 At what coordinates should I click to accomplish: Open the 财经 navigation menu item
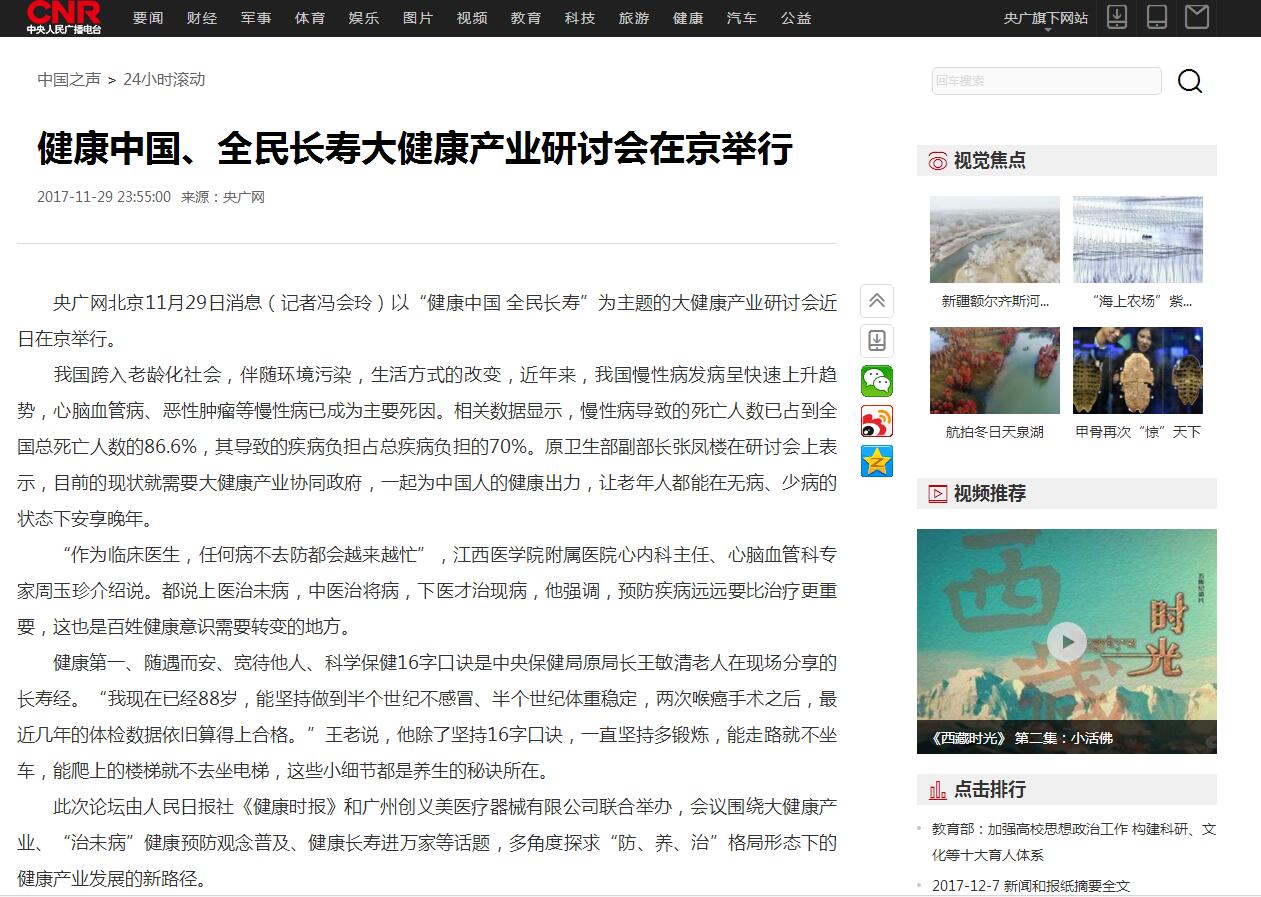tap(202, 18)
